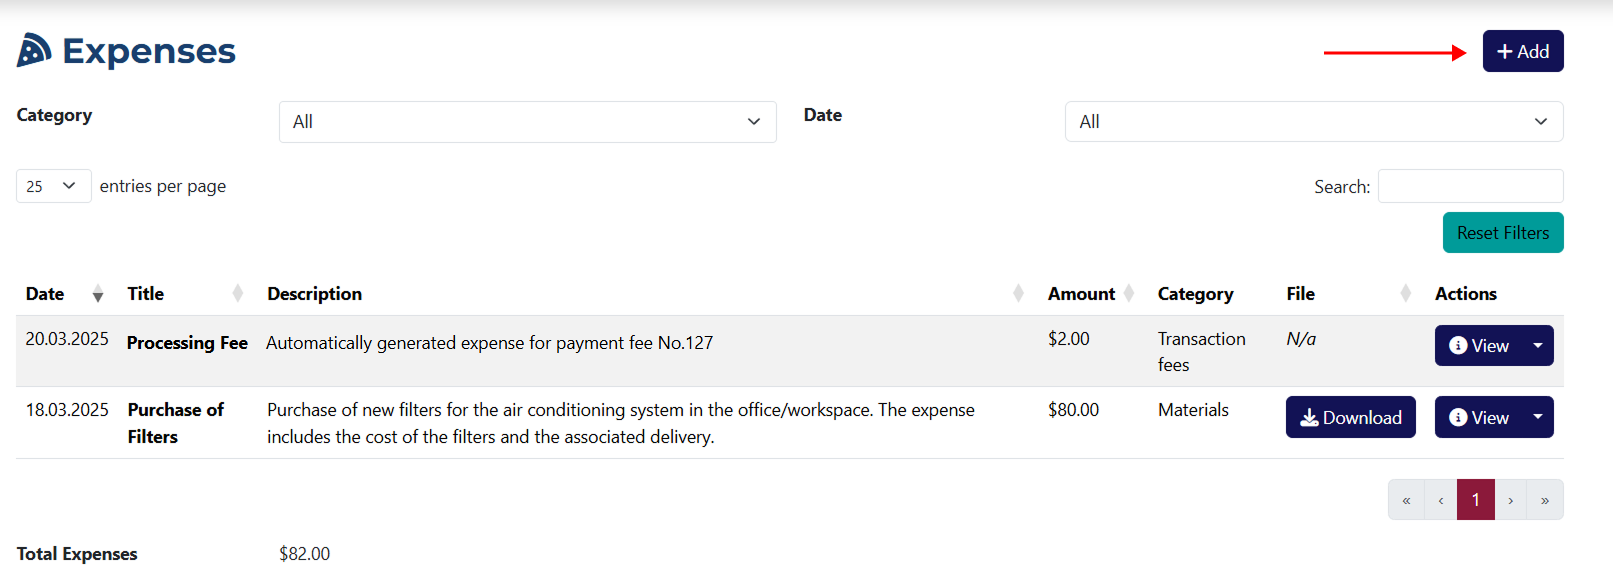Sort table by Amount column
Screen dimensions: 1613x570
click(x=1091, y=294)
